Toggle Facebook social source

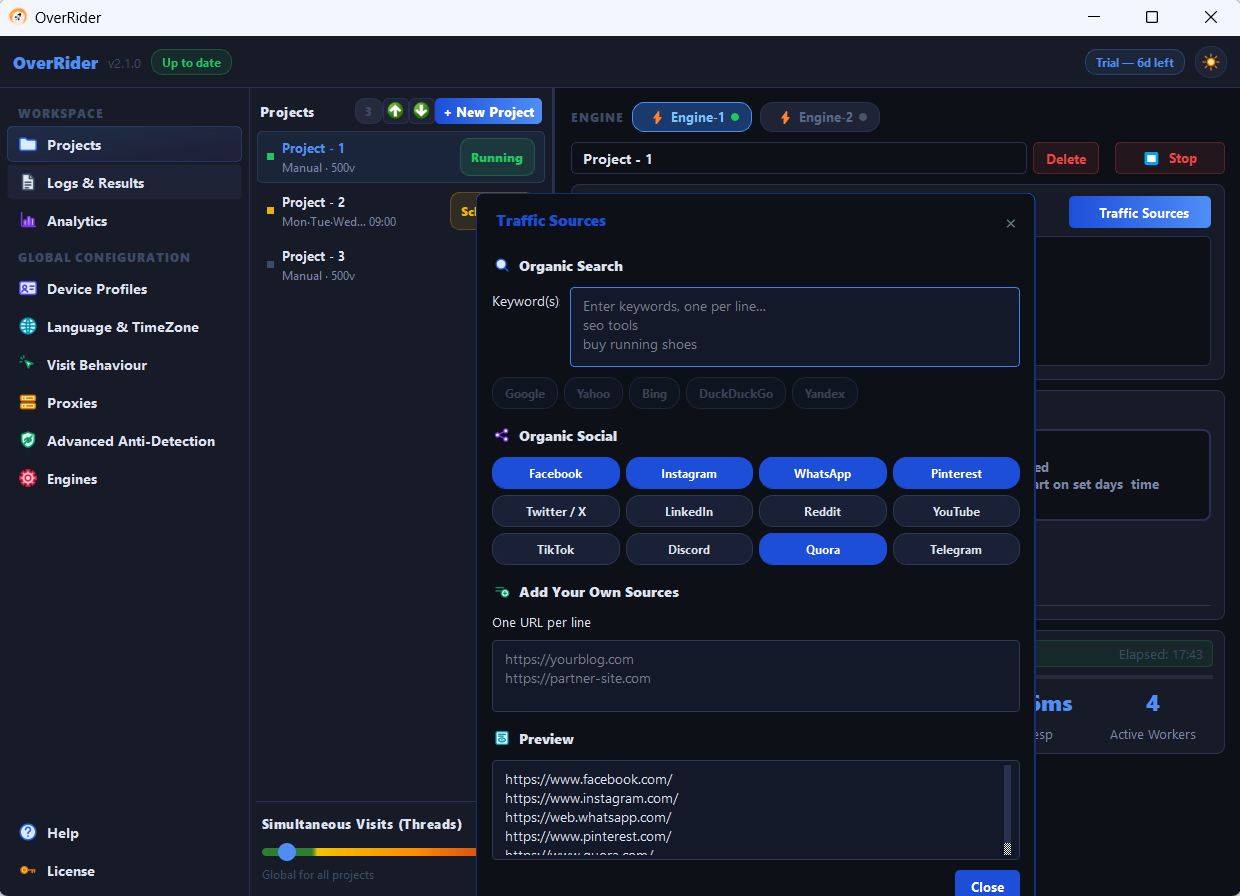click(x=556, y=473)
